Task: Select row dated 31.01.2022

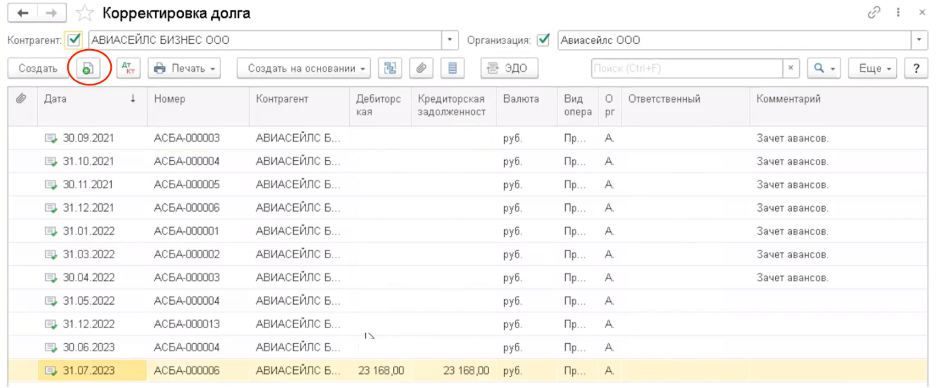Action: point(467,231)
